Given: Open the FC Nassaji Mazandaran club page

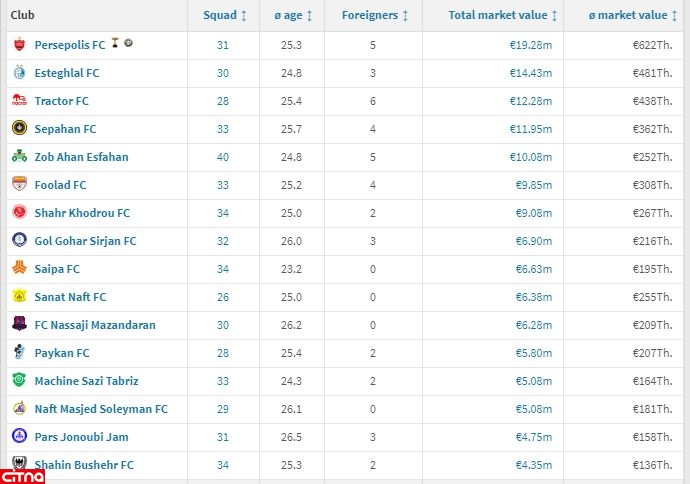Looking at the screenshot, I should [95, 325].
